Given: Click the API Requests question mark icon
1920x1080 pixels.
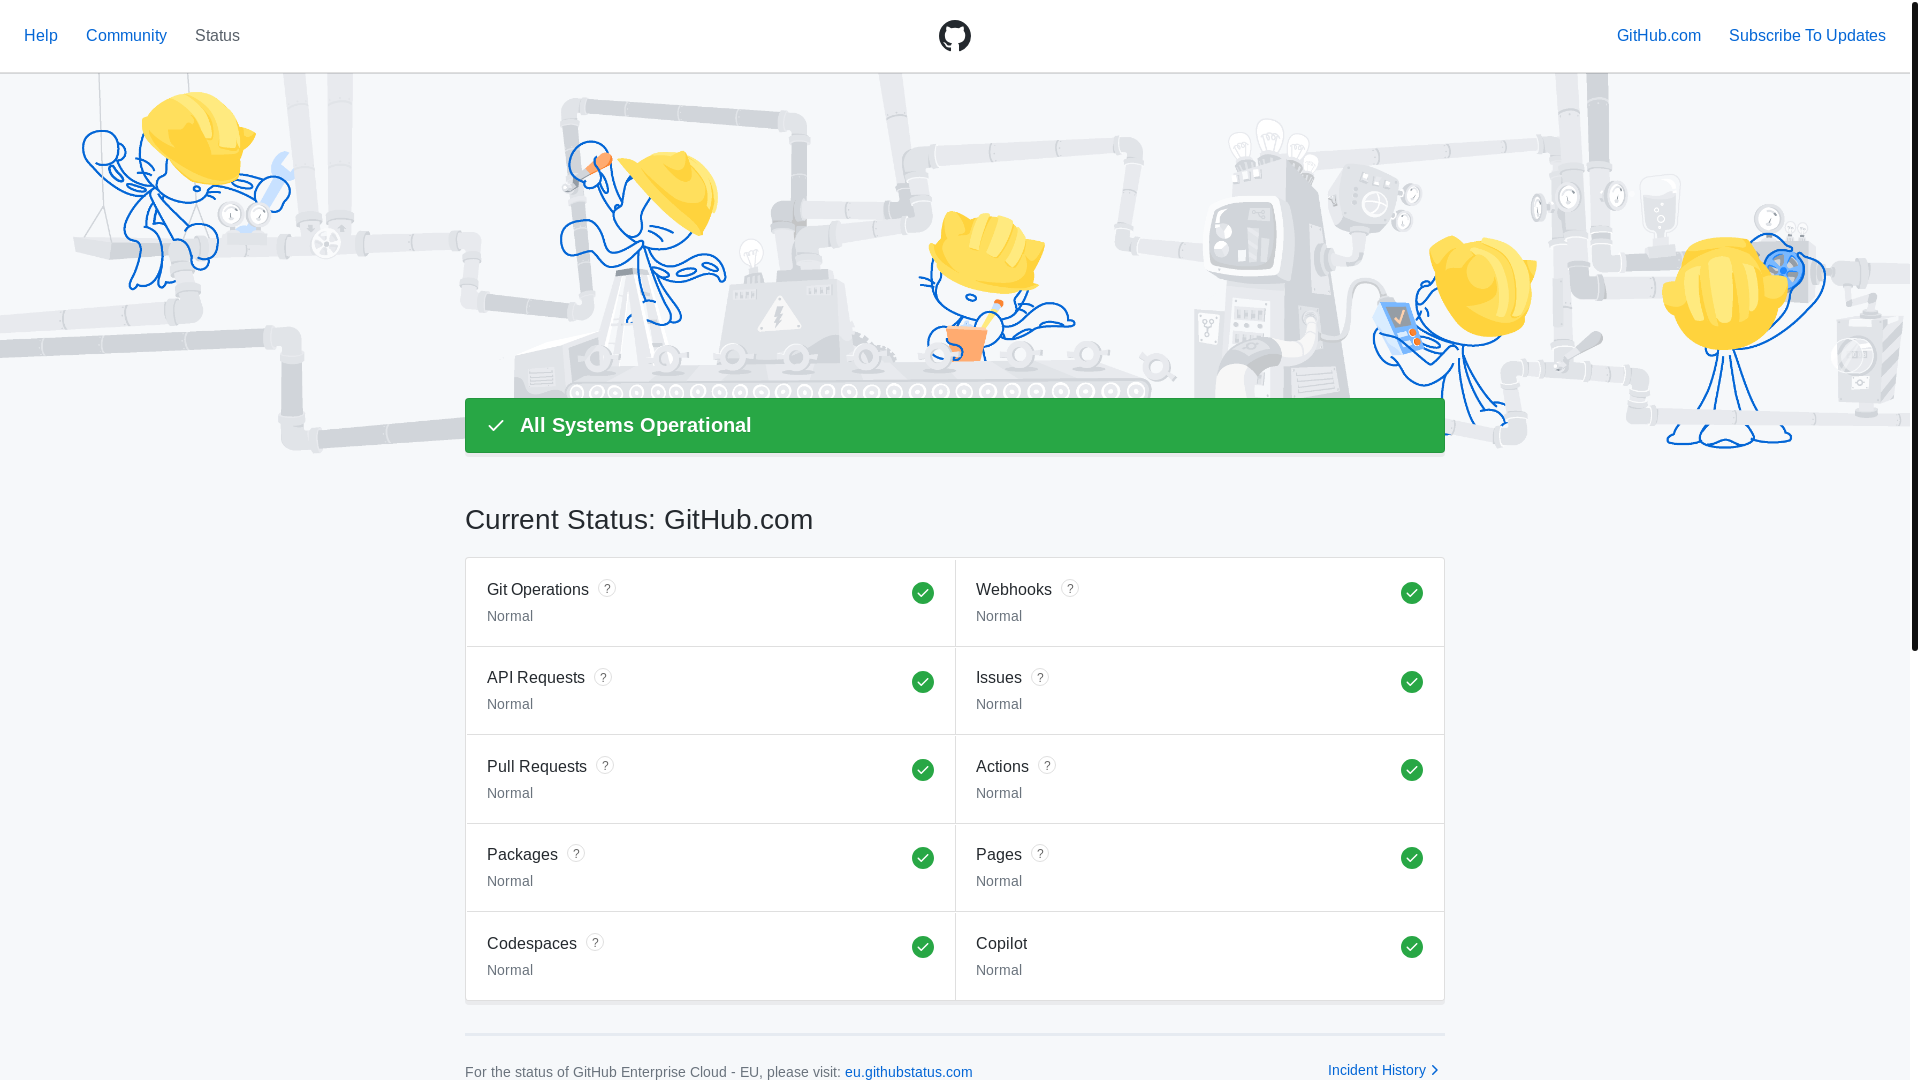Looking at the screenshot, I should click(x=603, y=677).
